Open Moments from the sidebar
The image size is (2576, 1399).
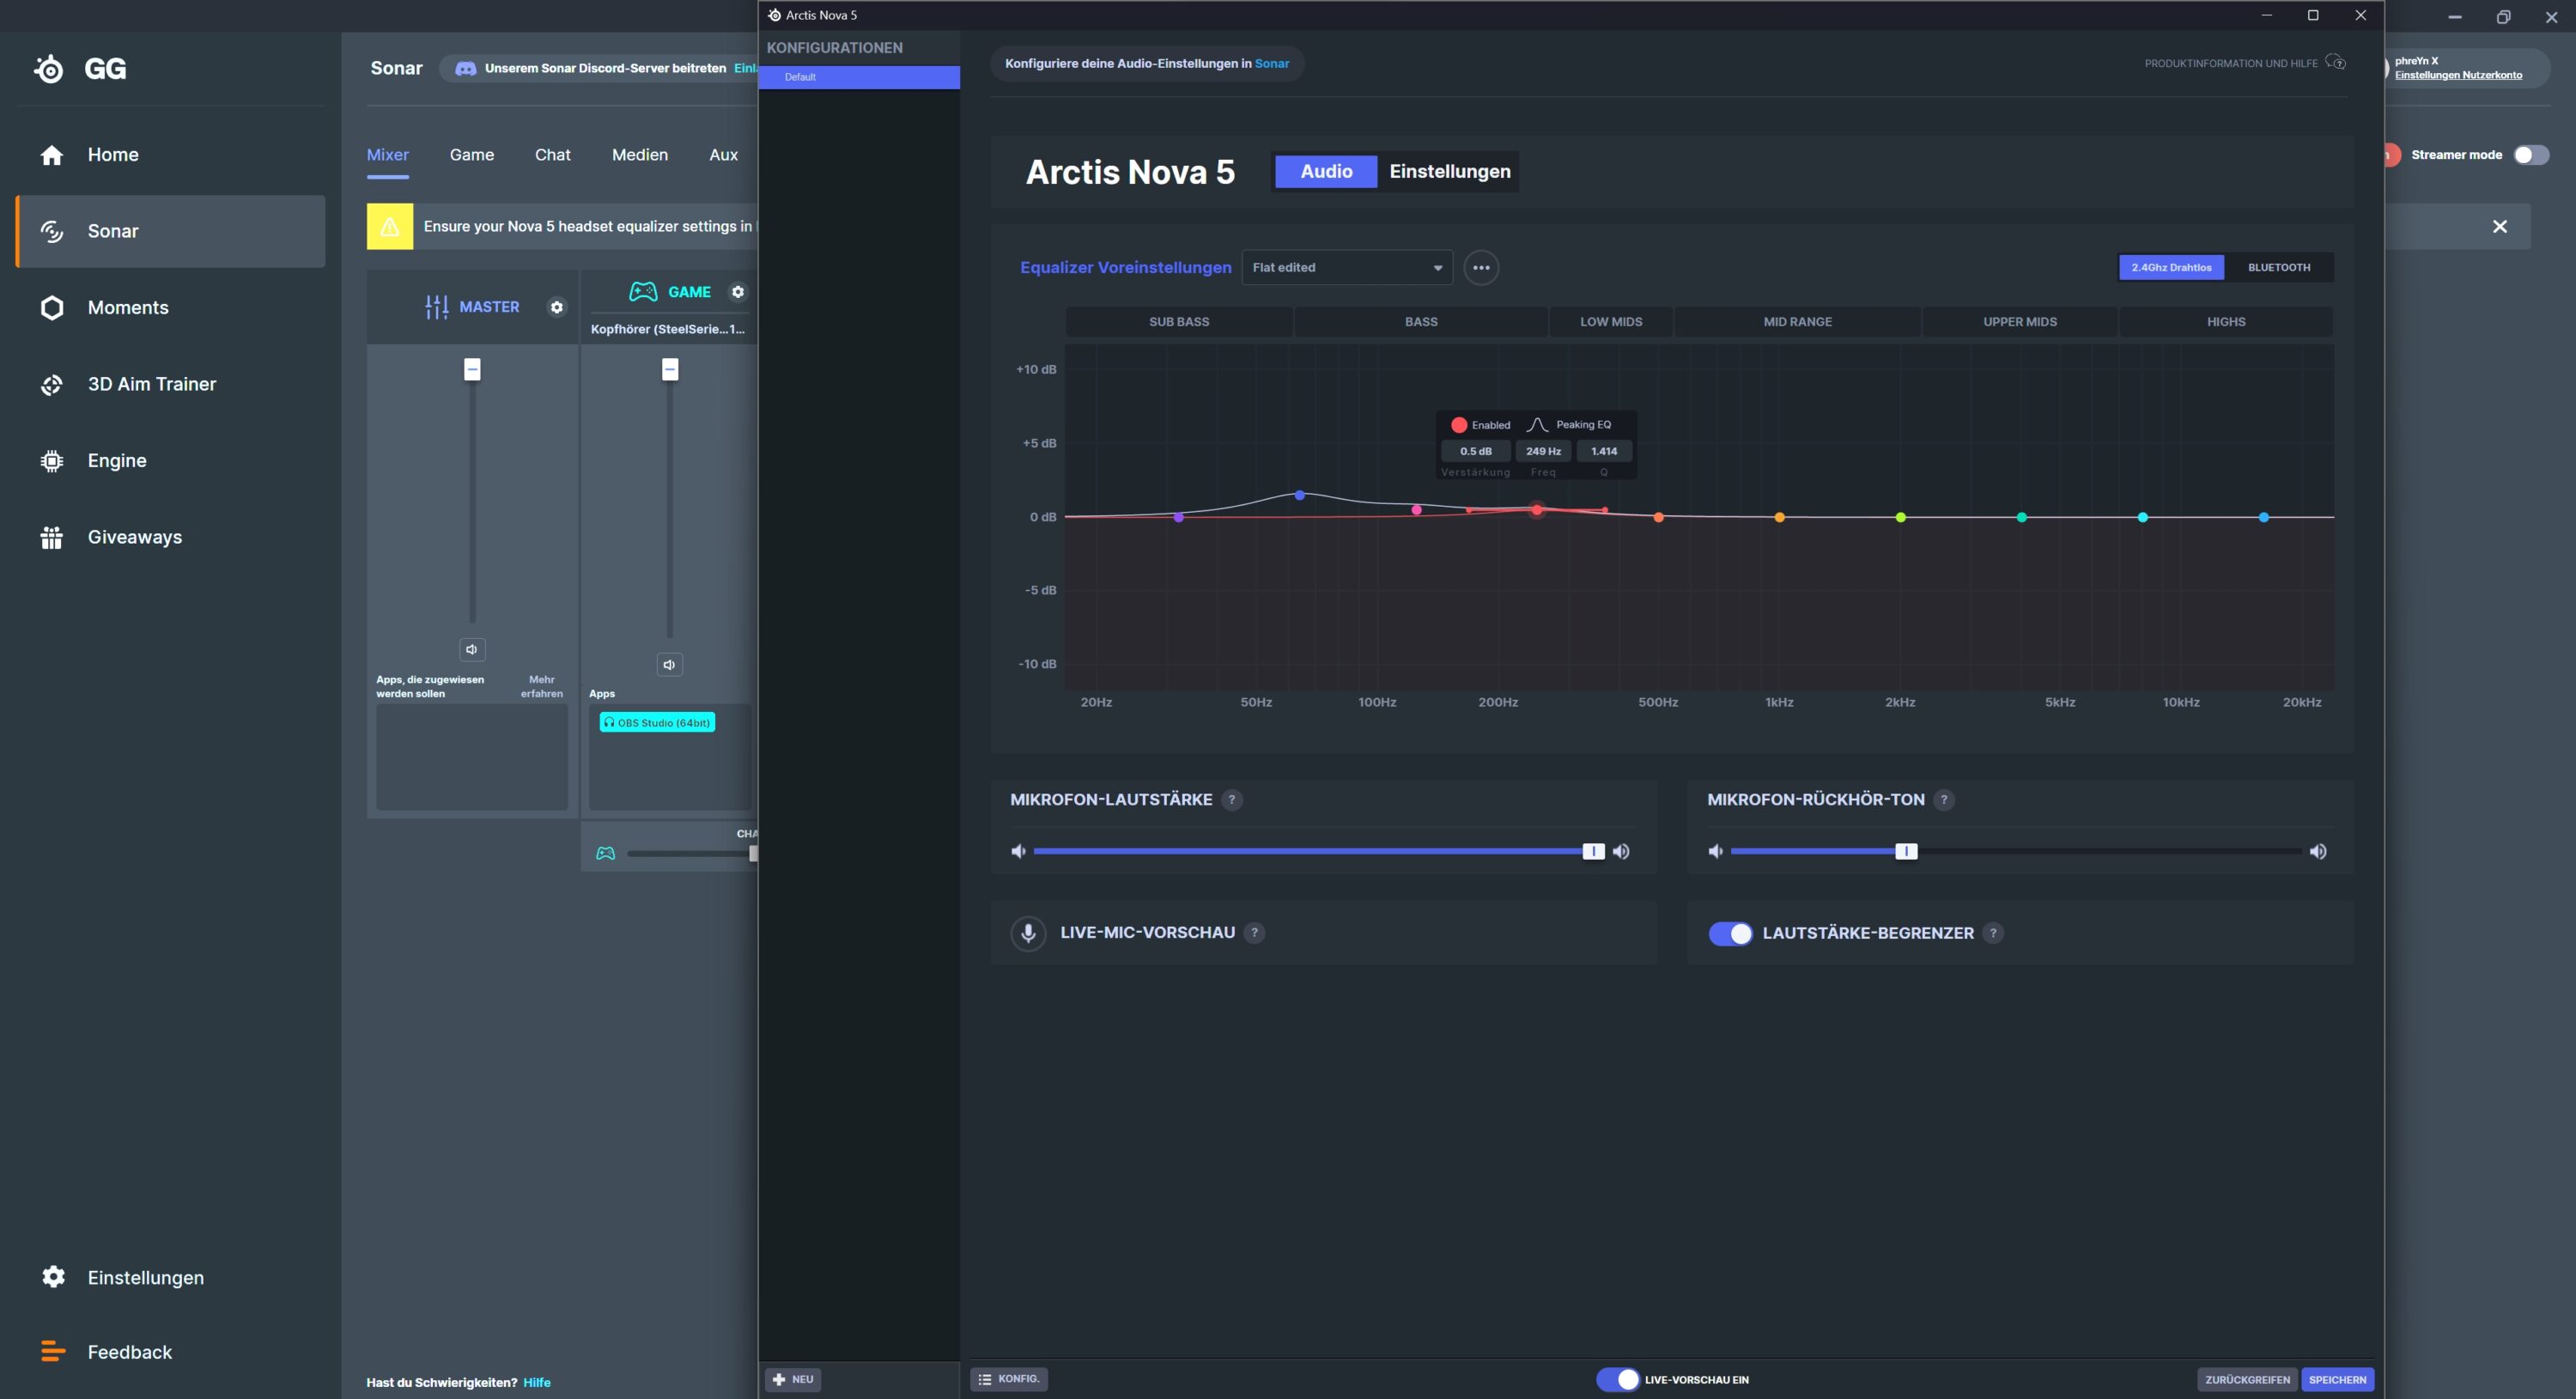[128, 308]
